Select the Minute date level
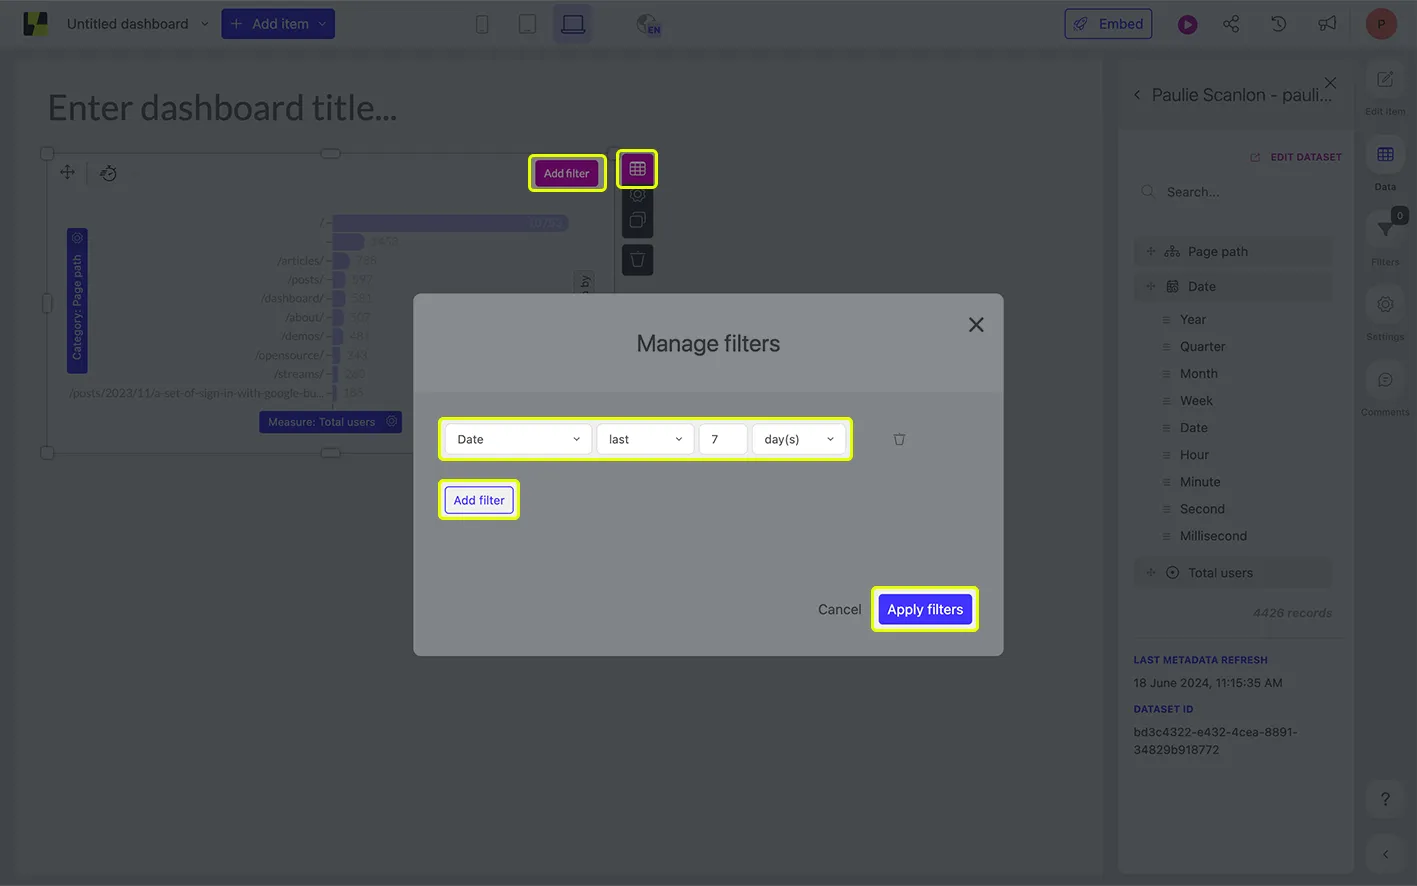Screen dimensions: 1417x886 [x=1200, y=481]
